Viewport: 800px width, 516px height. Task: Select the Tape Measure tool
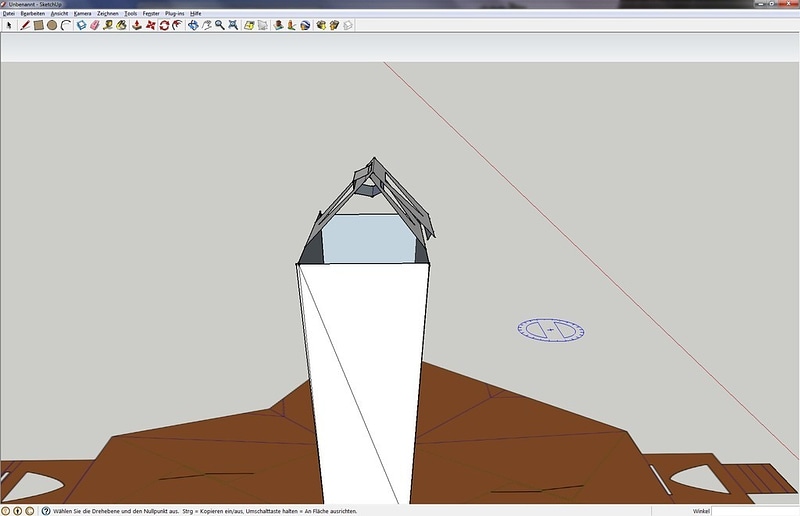108,25
